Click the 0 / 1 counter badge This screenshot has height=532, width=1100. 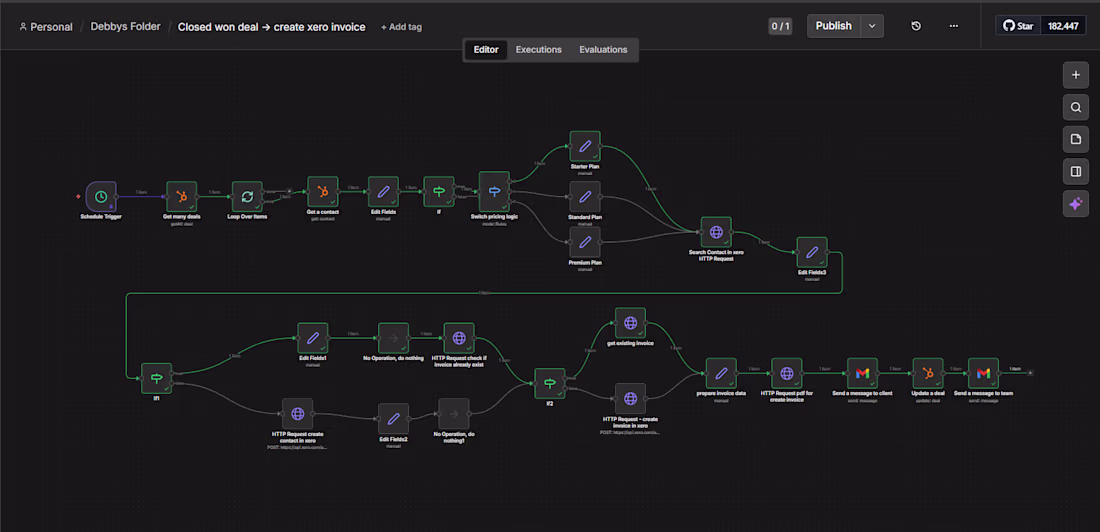pos(780,27)
